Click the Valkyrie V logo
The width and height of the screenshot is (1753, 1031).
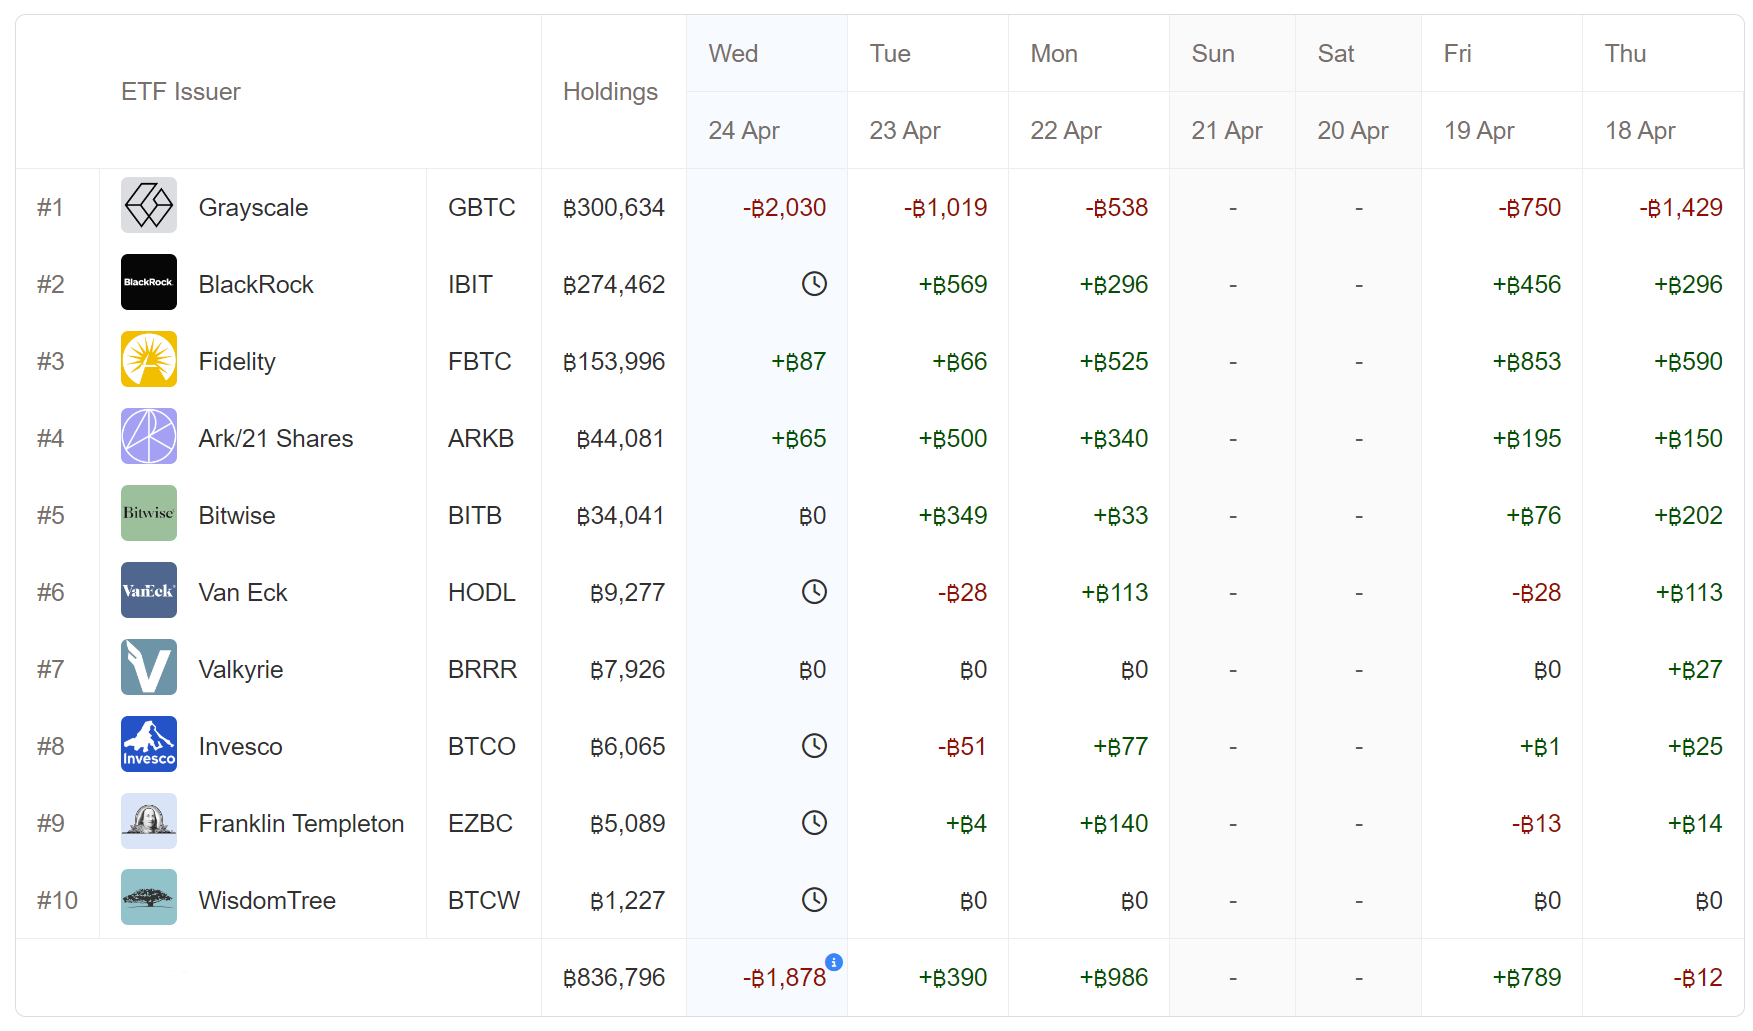148,667
